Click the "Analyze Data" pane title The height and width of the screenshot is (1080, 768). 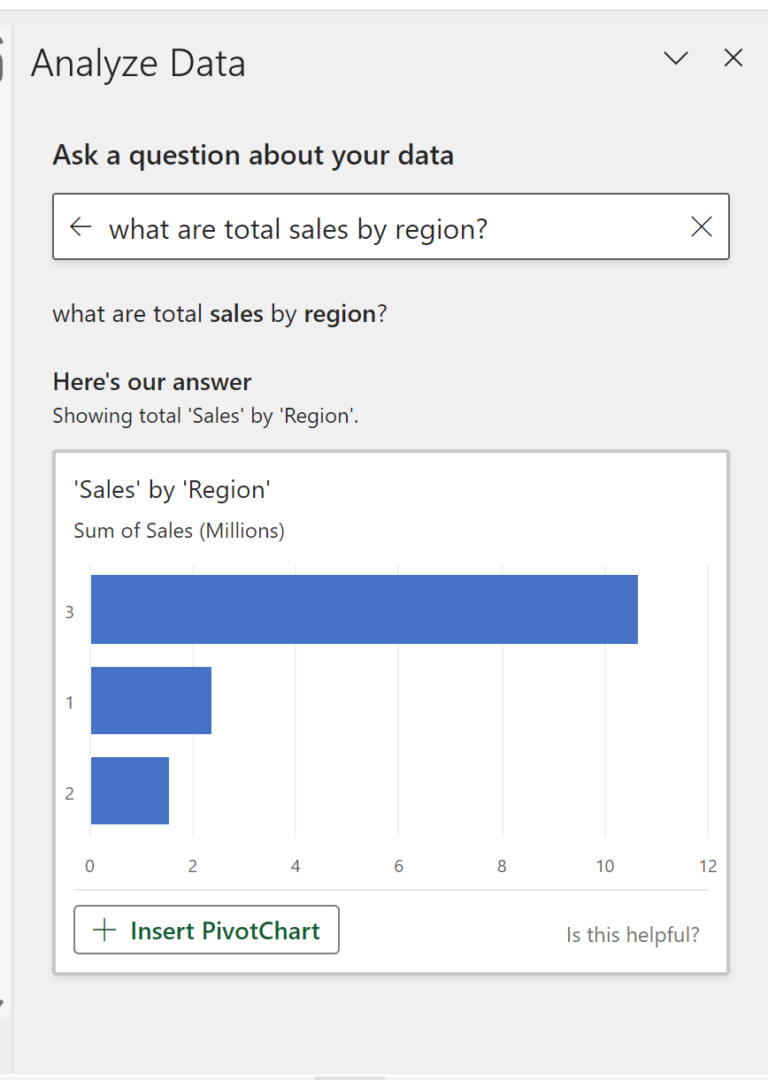pos(138,64)
